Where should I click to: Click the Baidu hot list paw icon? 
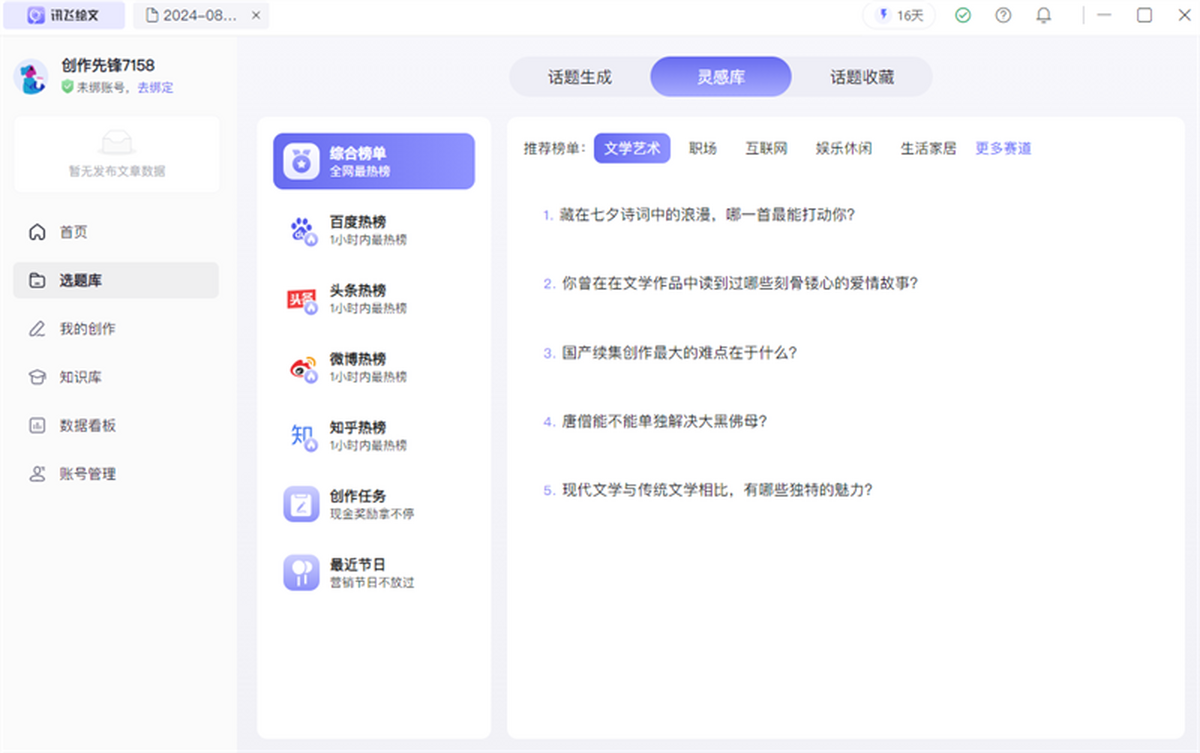301,231
